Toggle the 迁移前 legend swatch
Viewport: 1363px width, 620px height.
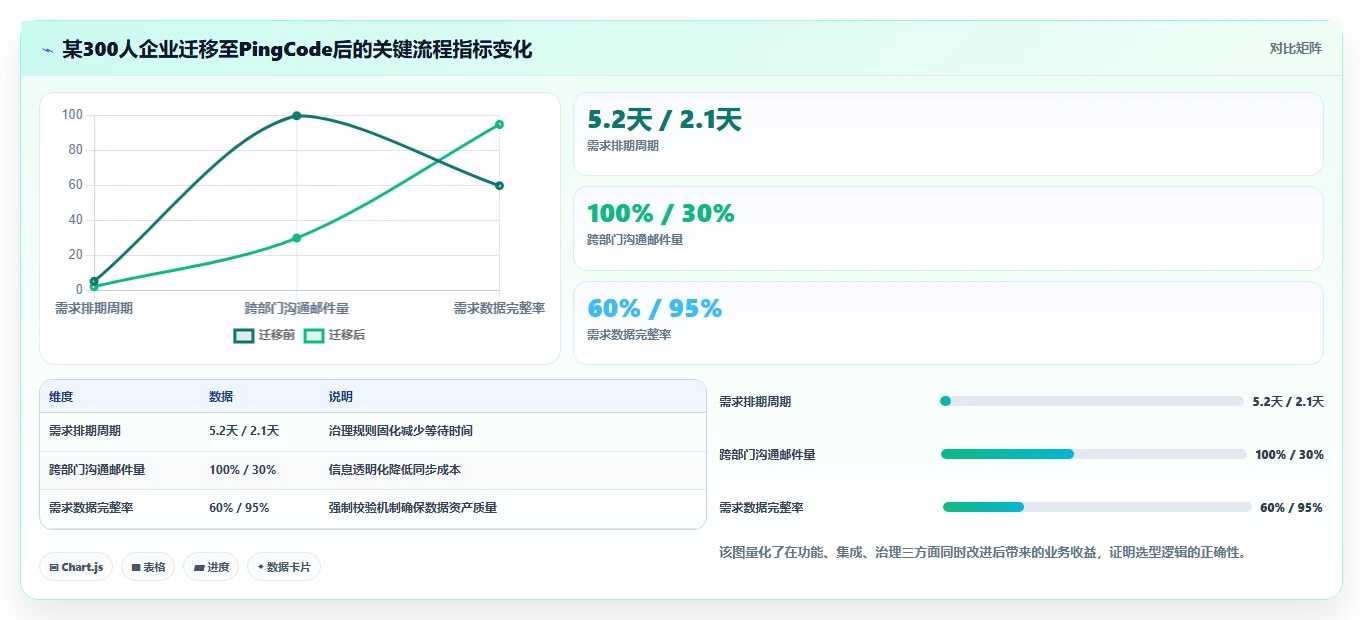244,335
